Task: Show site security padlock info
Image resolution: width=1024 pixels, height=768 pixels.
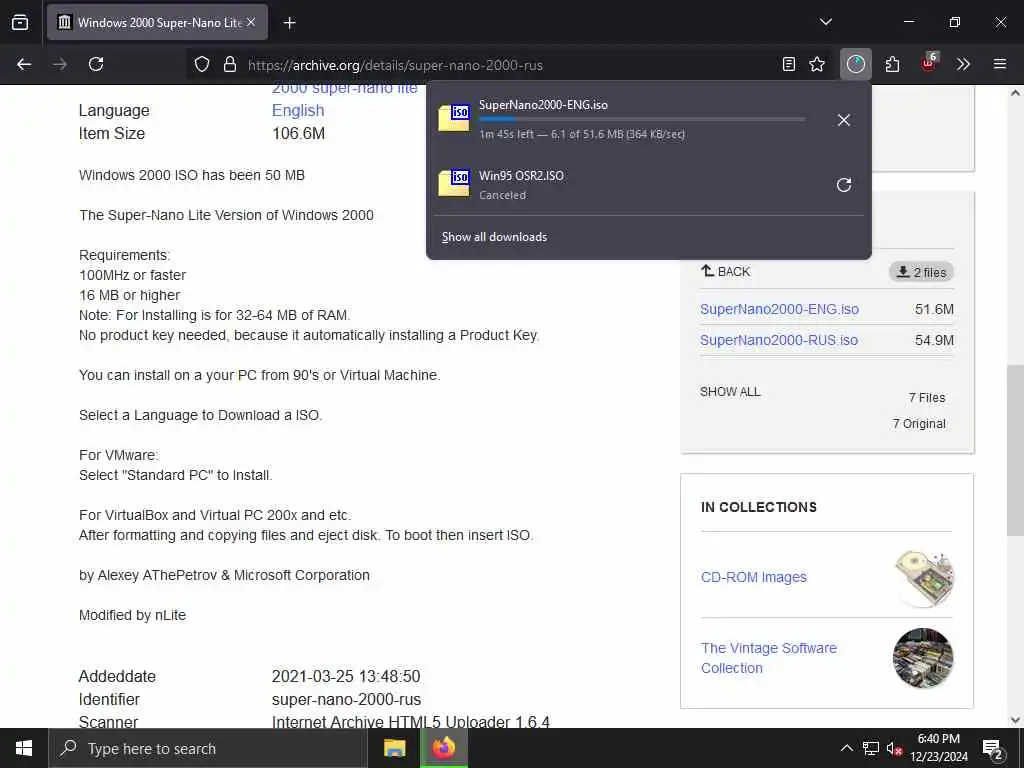Action: coord(229,64)
